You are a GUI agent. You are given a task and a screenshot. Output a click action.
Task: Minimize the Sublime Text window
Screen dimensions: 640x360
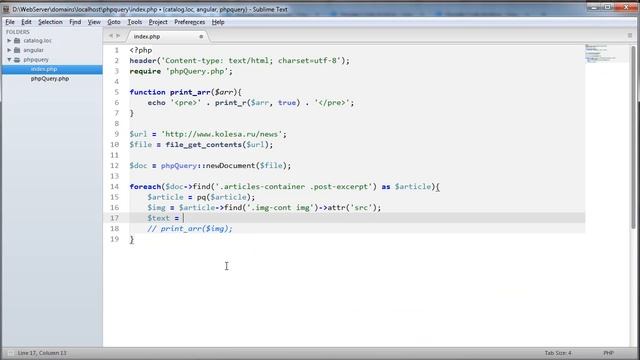(x=595, y=7)
